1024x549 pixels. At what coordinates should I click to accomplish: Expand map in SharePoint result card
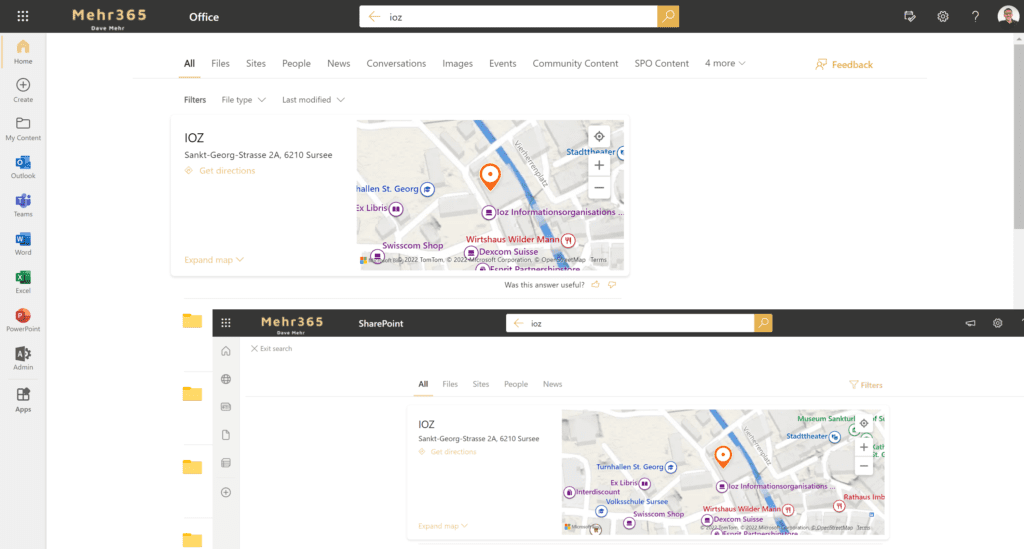(x=443, y=525)
